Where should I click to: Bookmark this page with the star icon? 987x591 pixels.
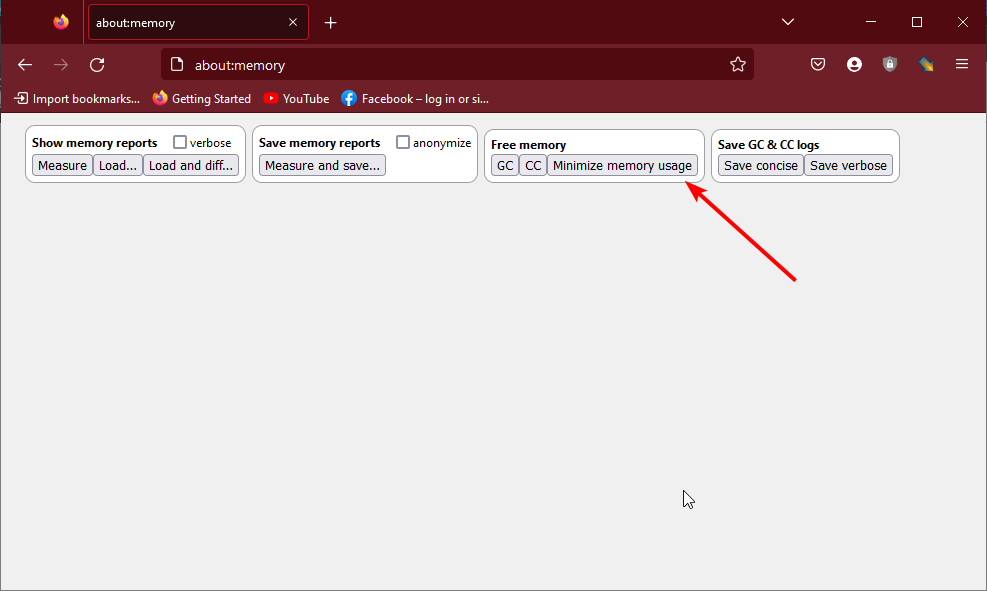pyautogui.click(x=738, y=64)
